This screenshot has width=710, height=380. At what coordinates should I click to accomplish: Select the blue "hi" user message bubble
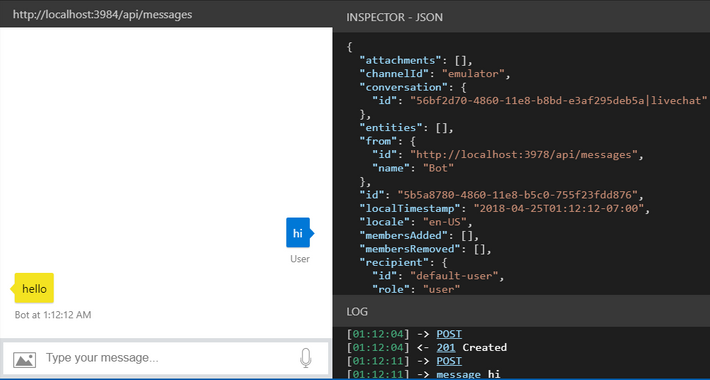tap(298, 233)
